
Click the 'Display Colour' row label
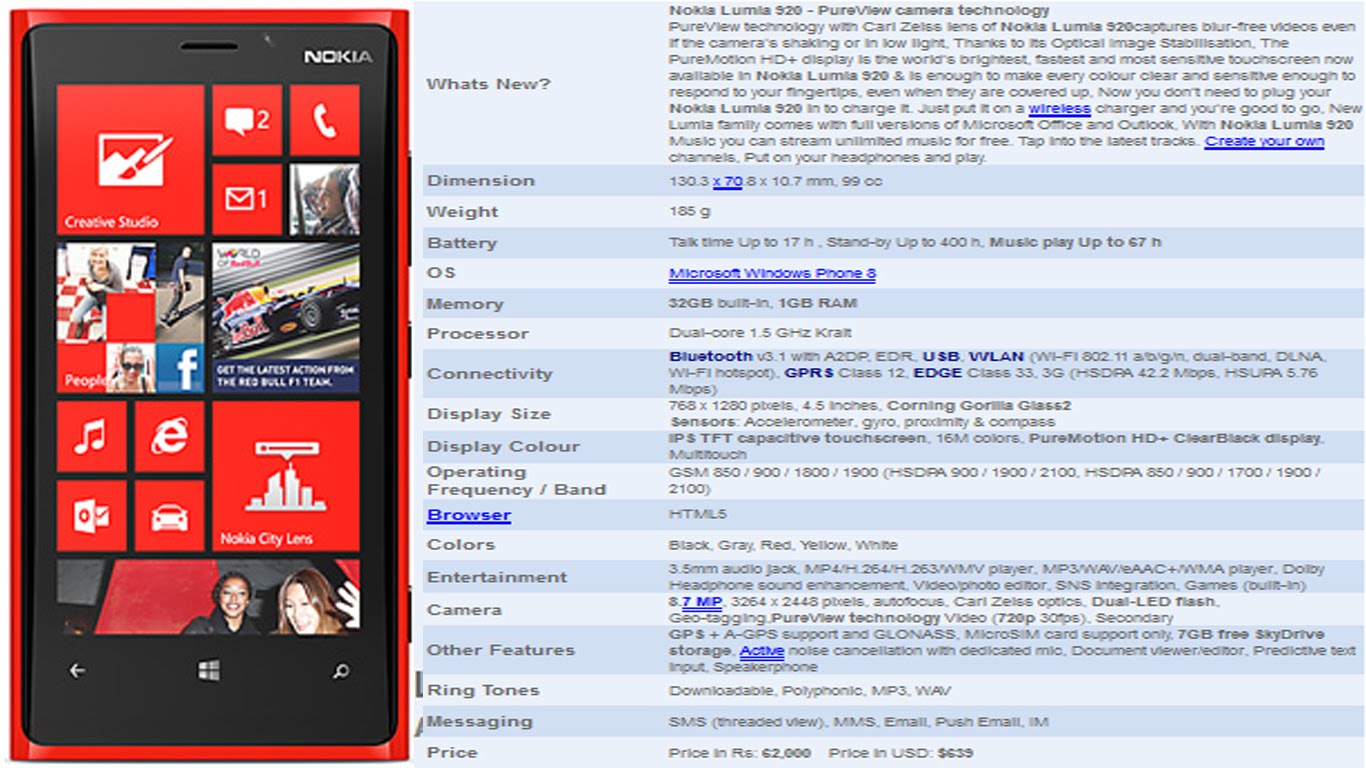click(x=503, y=447)
